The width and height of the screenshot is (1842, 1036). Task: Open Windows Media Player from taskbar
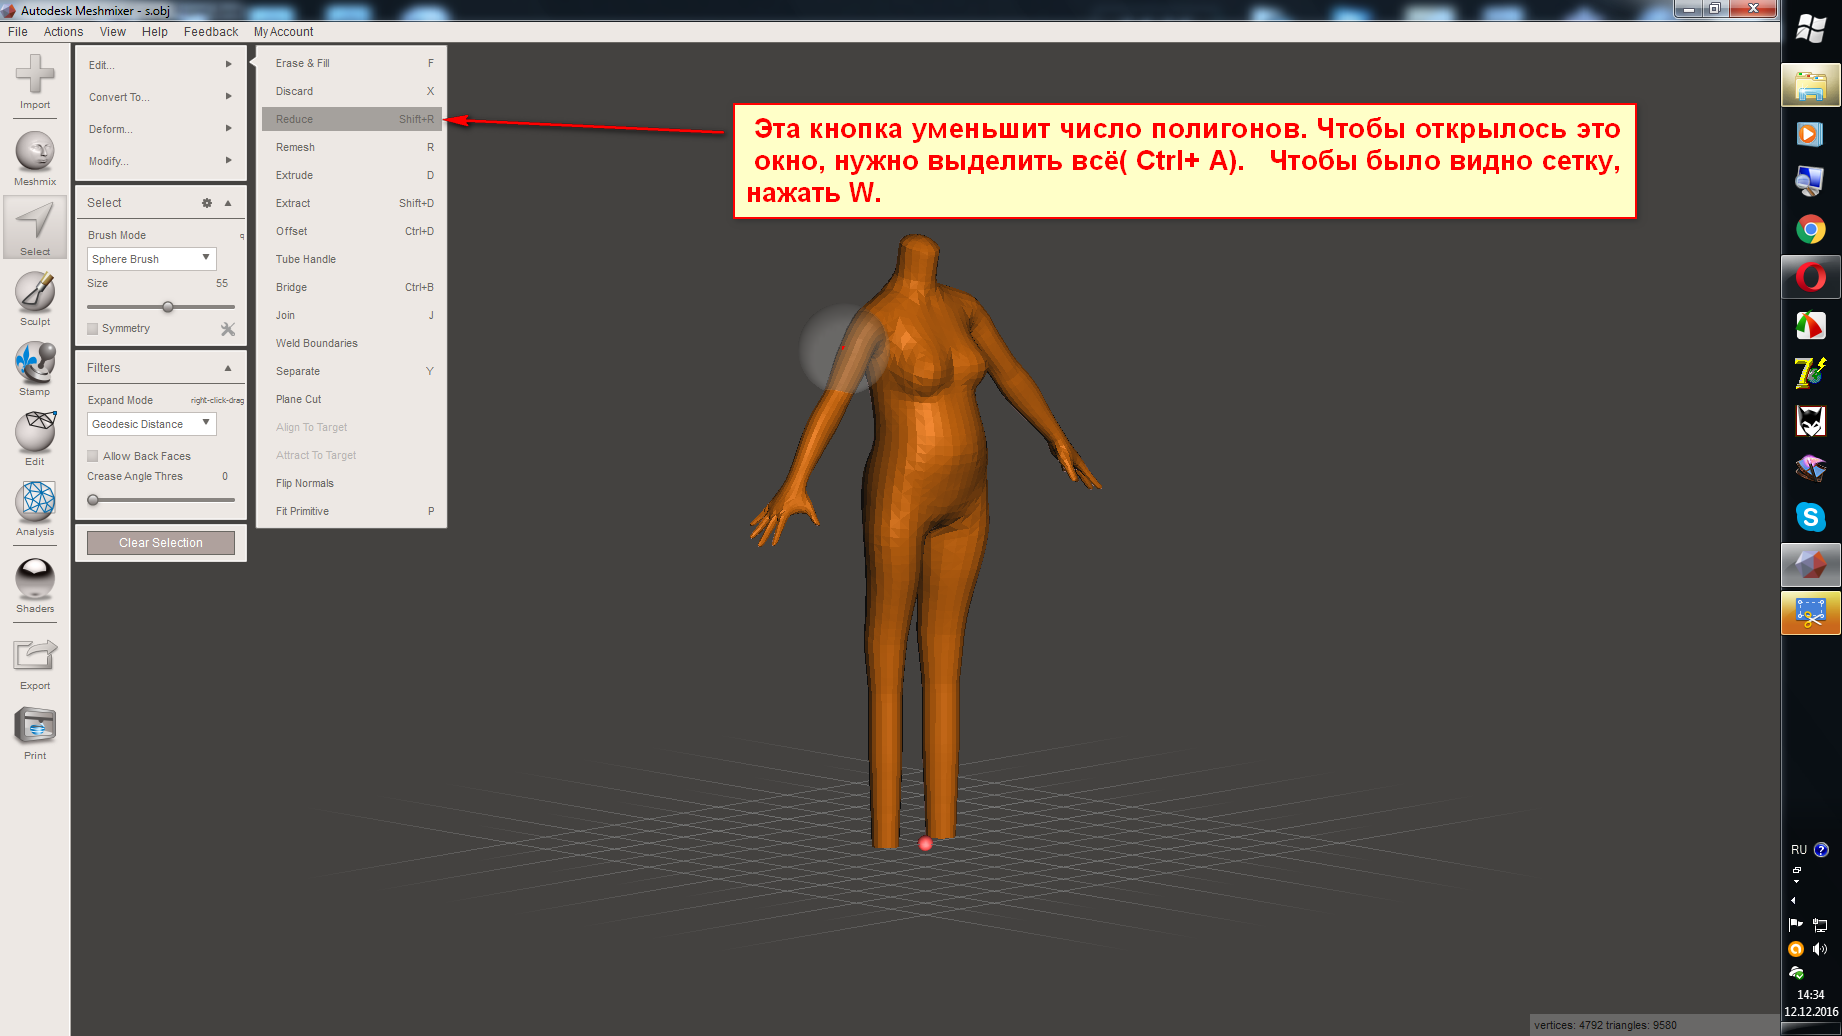tap(1811, 134)
